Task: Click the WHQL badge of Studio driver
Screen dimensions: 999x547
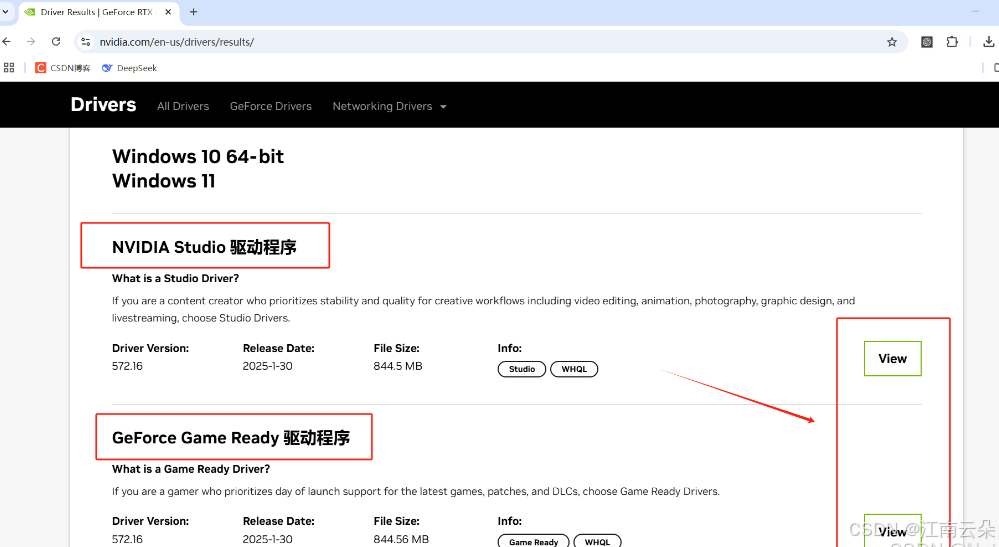Action: [x=574, y=369]
